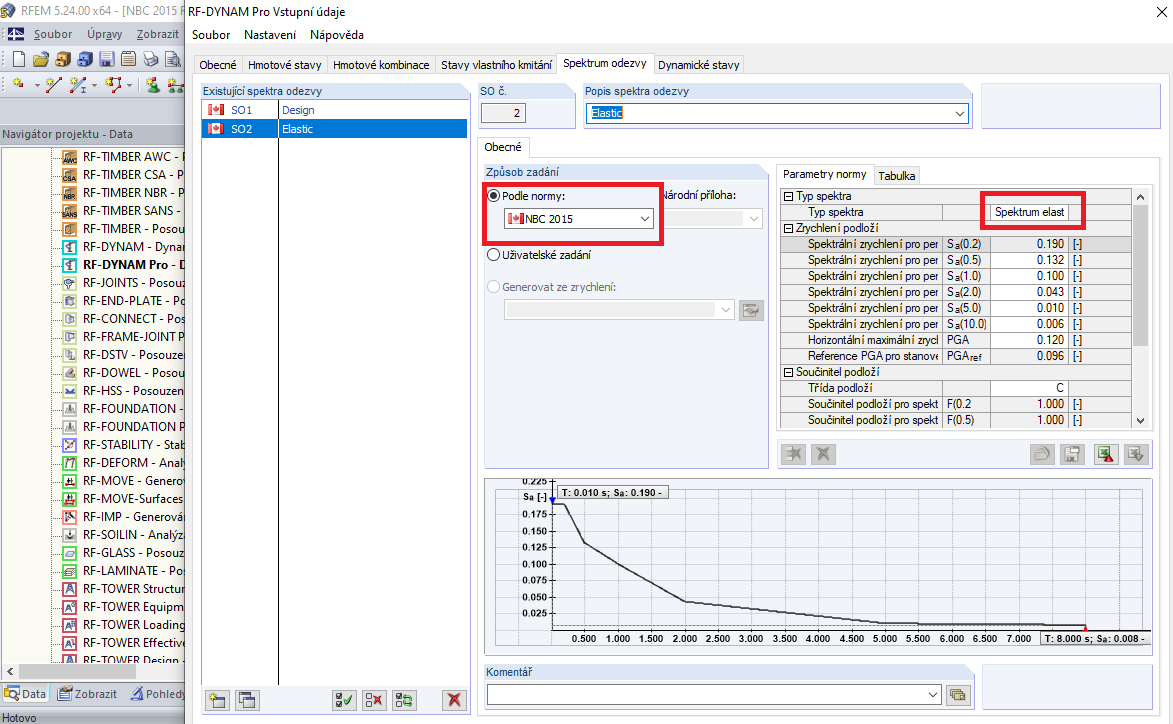Image resolution: width=1173 pixels, height=724 pixels.
Task: Click the PGA value 0.120 cell
Action: coord(1029,340)
